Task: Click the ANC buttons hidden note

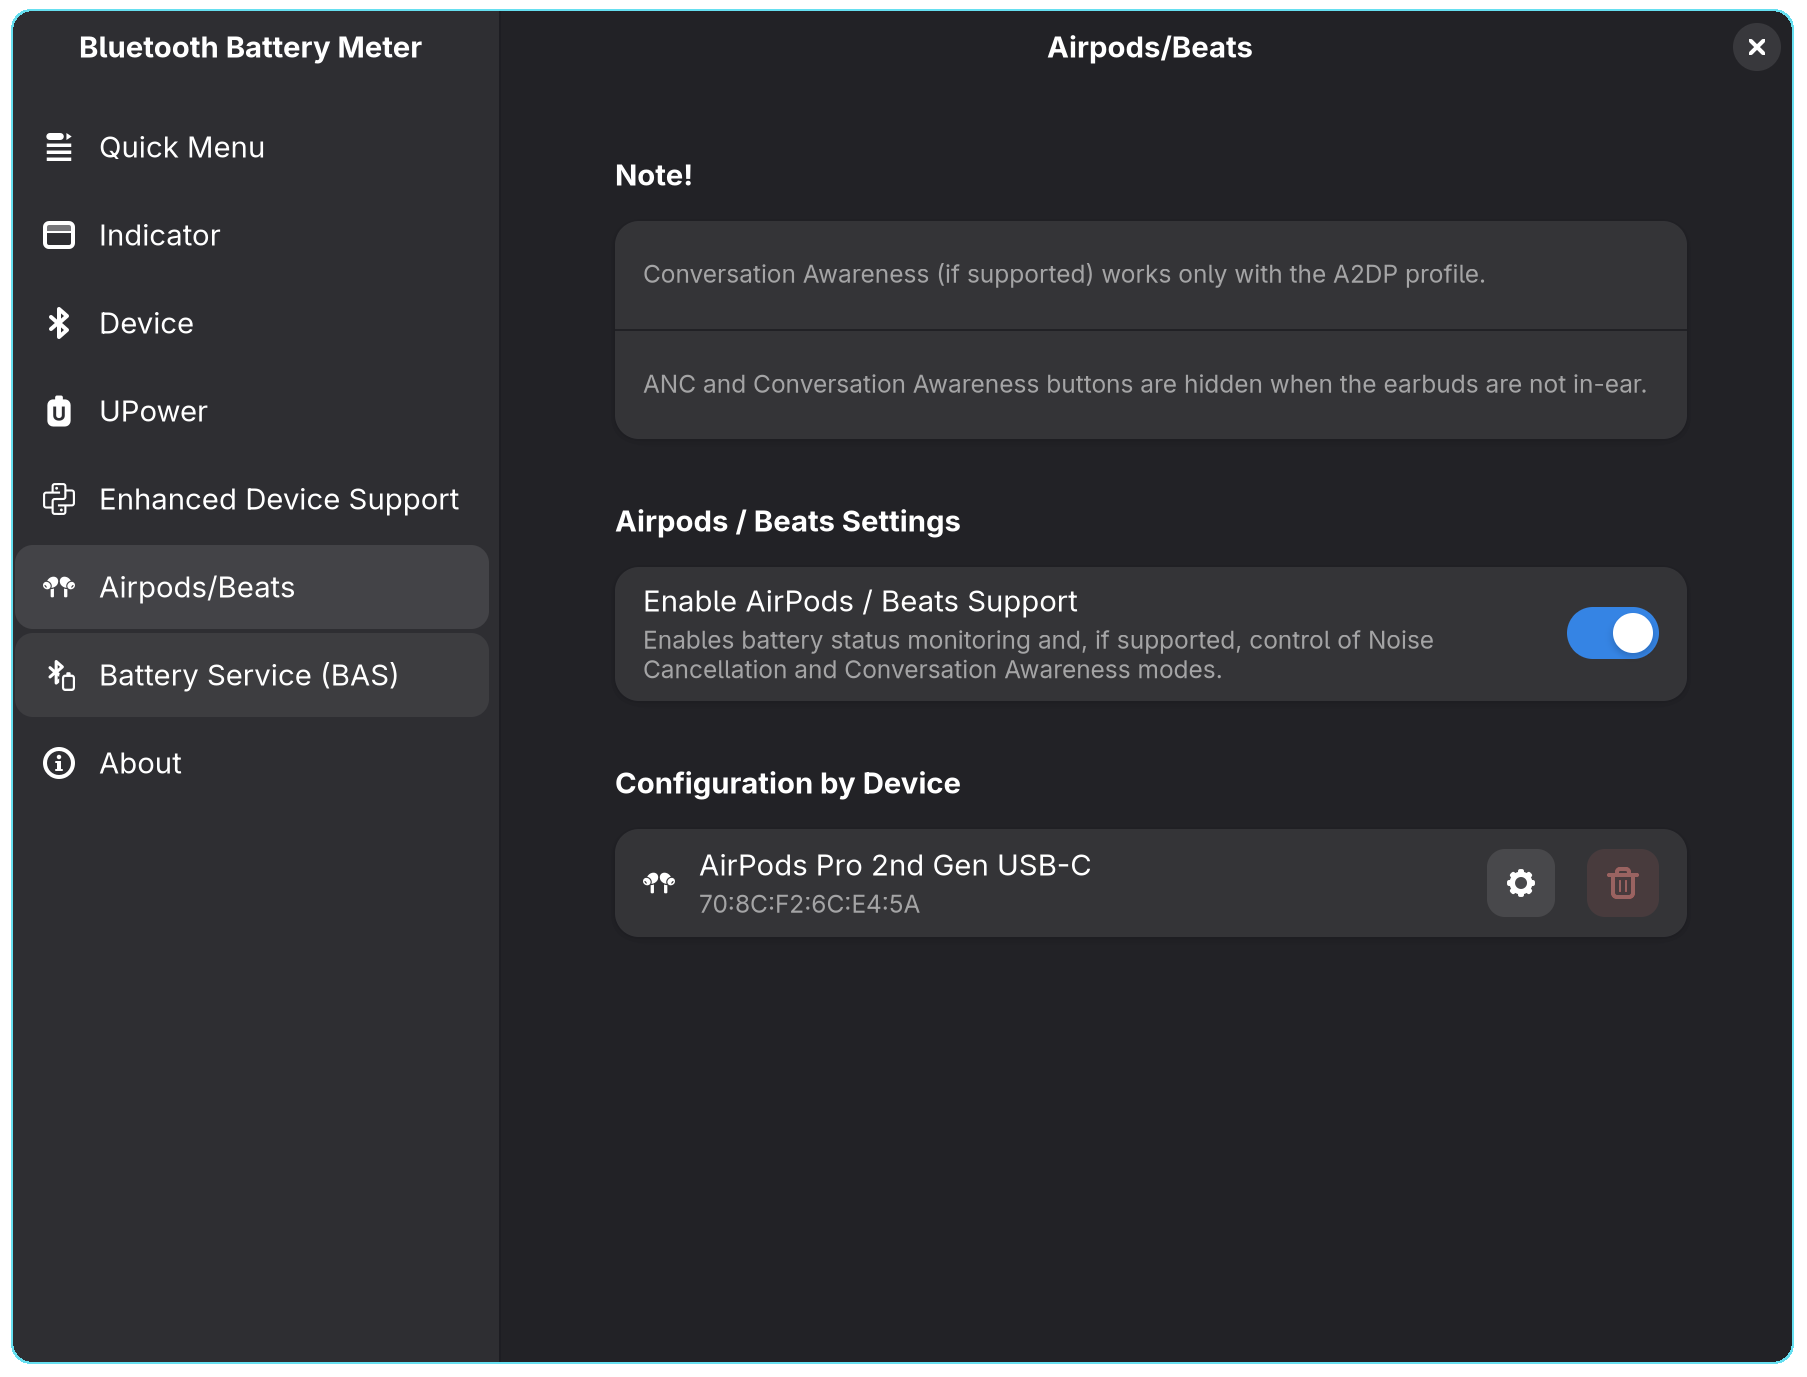Action: [1144, 384]
